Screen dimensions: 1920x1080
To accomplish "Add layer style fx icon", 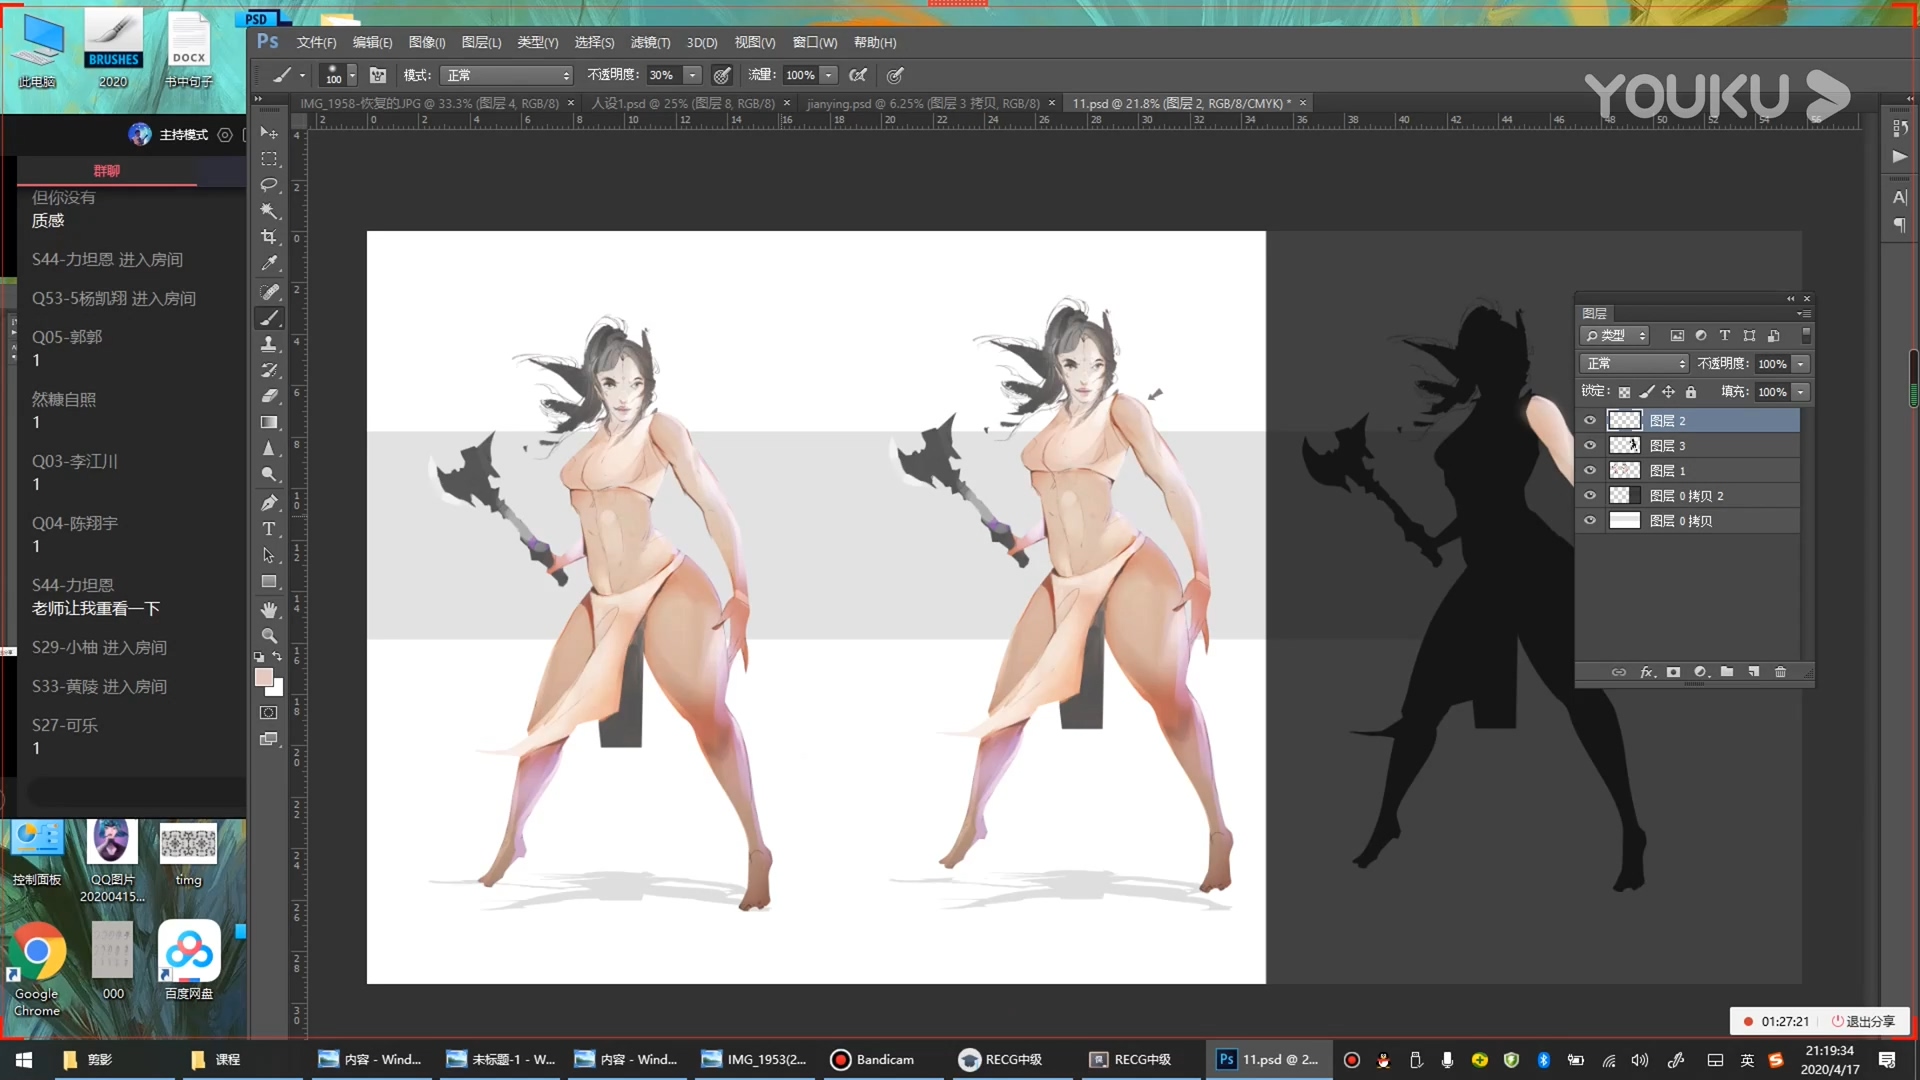I will tap(1647, 672).
